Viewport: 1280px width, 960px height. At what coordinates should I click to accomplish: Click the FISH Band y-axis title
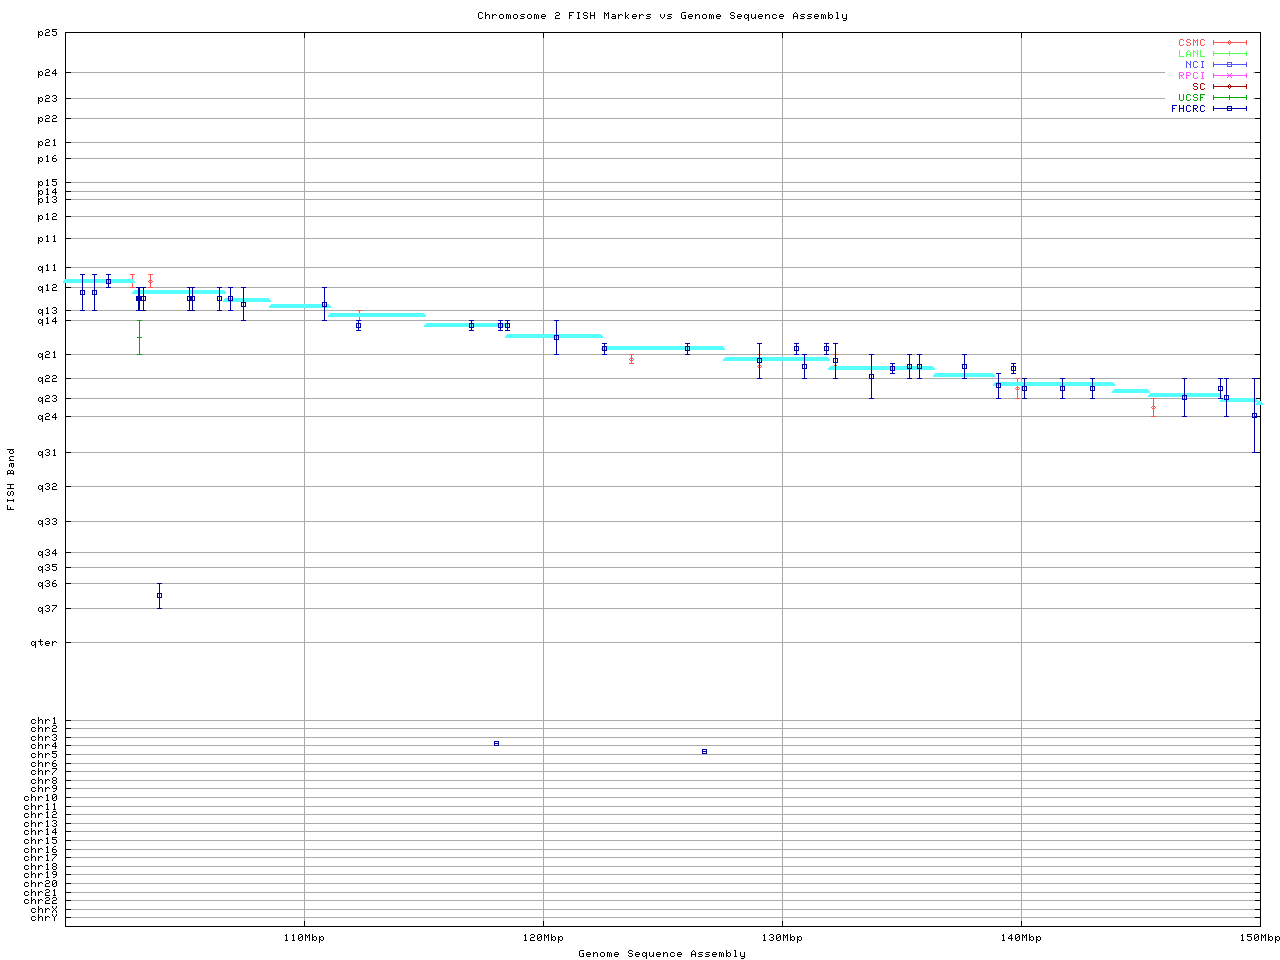[11, 479]
